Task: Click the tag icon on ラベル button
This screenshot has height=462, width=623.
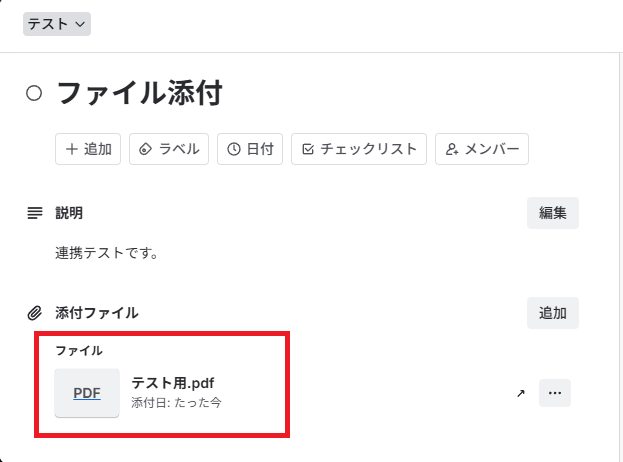Action: pyautogui.click(x=146, y=149)
